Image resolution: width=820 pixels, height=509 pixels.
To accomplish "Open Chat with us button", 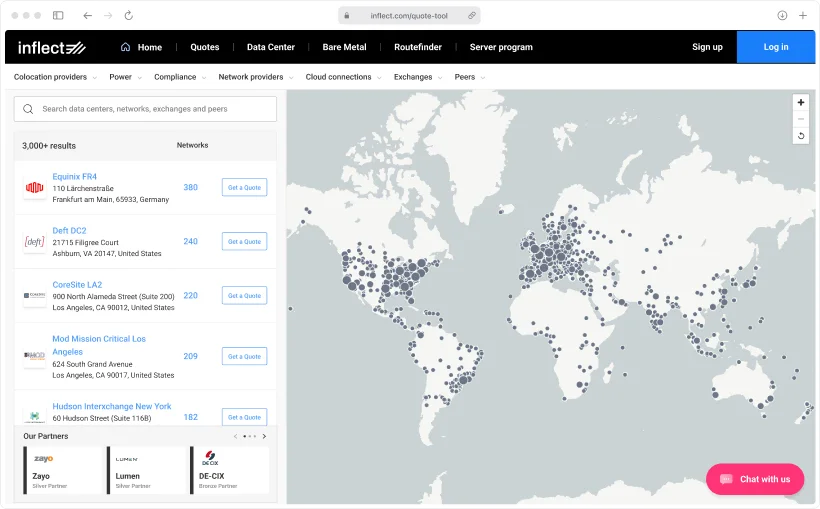I will point(755,479).
